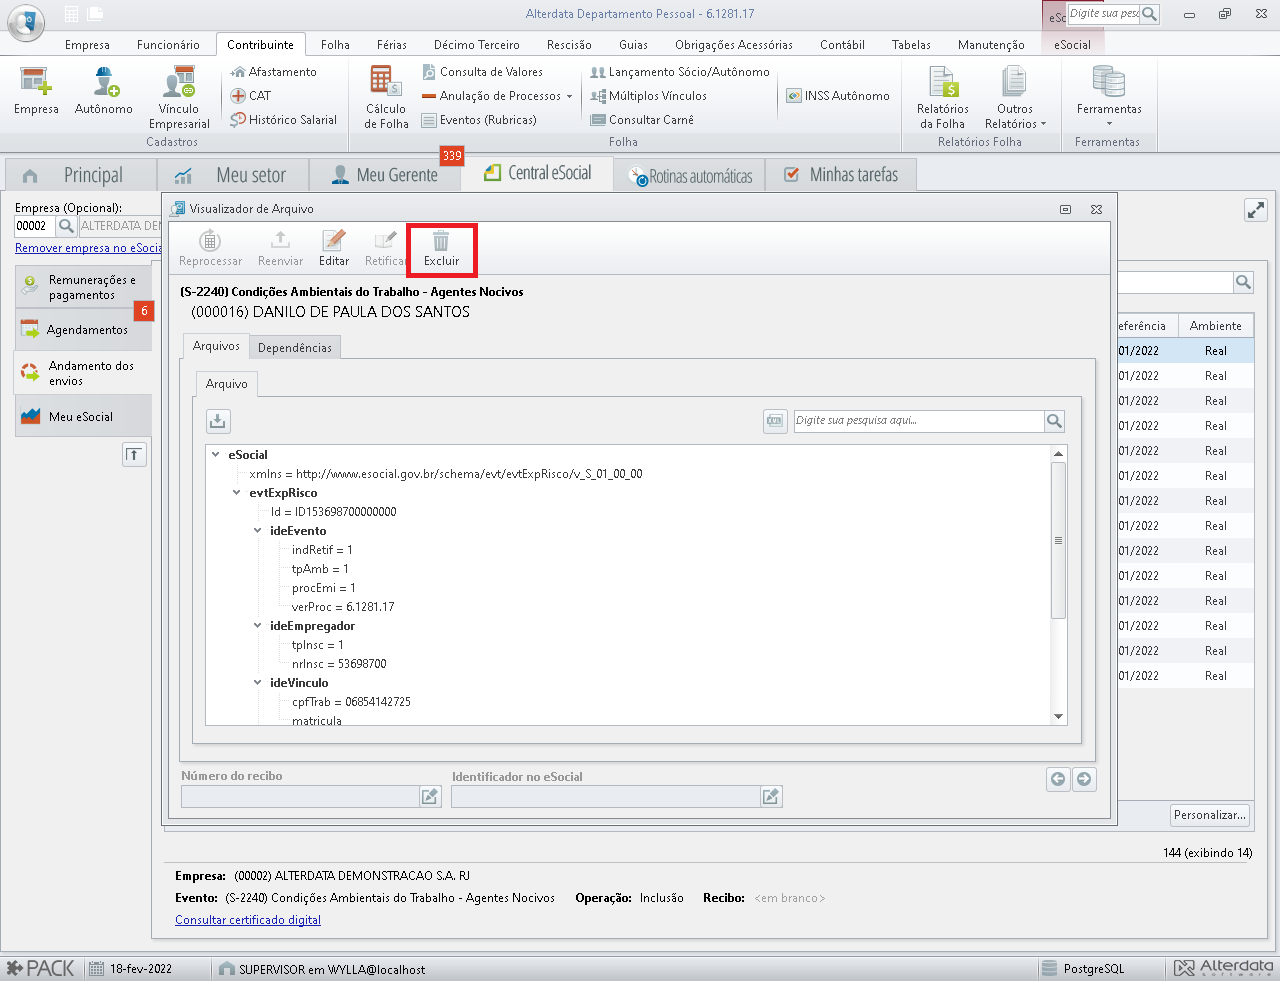Image resolution: width=1280 pixels, height=981 pixels.
Task: Click the move-to-top arrow icon
Action: click(x=134, y=455)
